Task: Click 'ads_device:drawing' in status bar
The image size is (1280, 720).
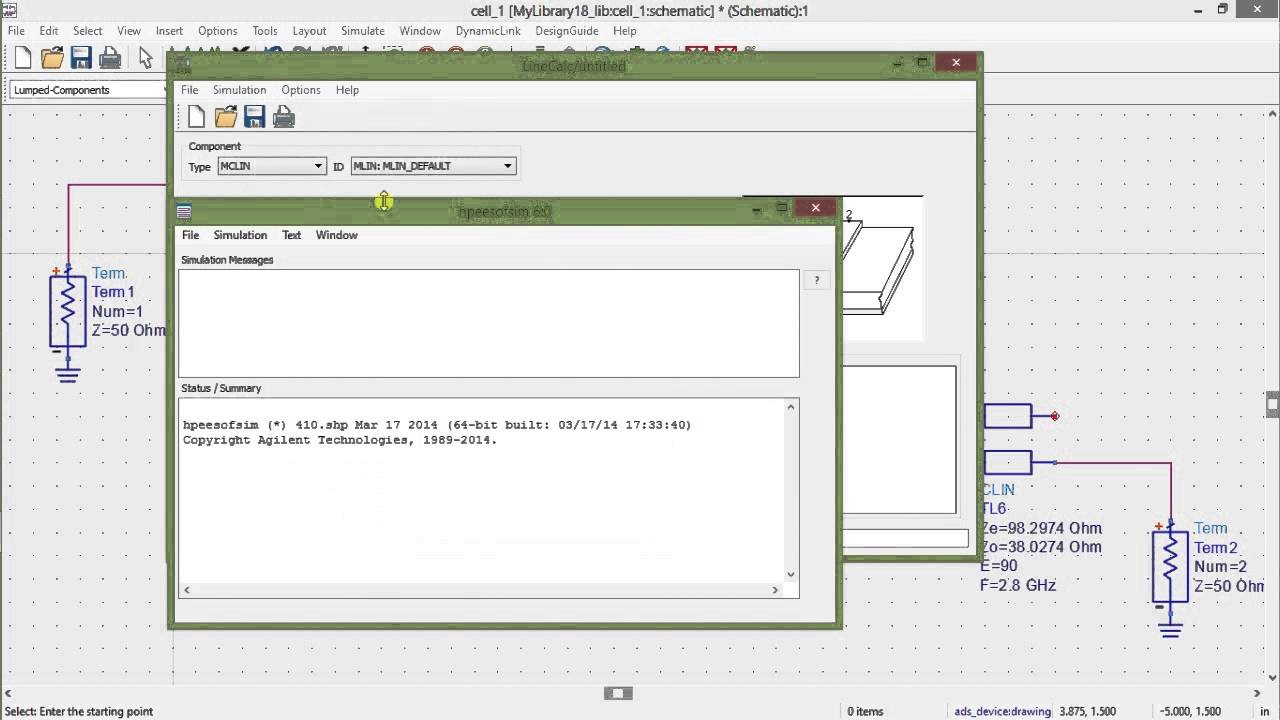Action: [1002, 711]
